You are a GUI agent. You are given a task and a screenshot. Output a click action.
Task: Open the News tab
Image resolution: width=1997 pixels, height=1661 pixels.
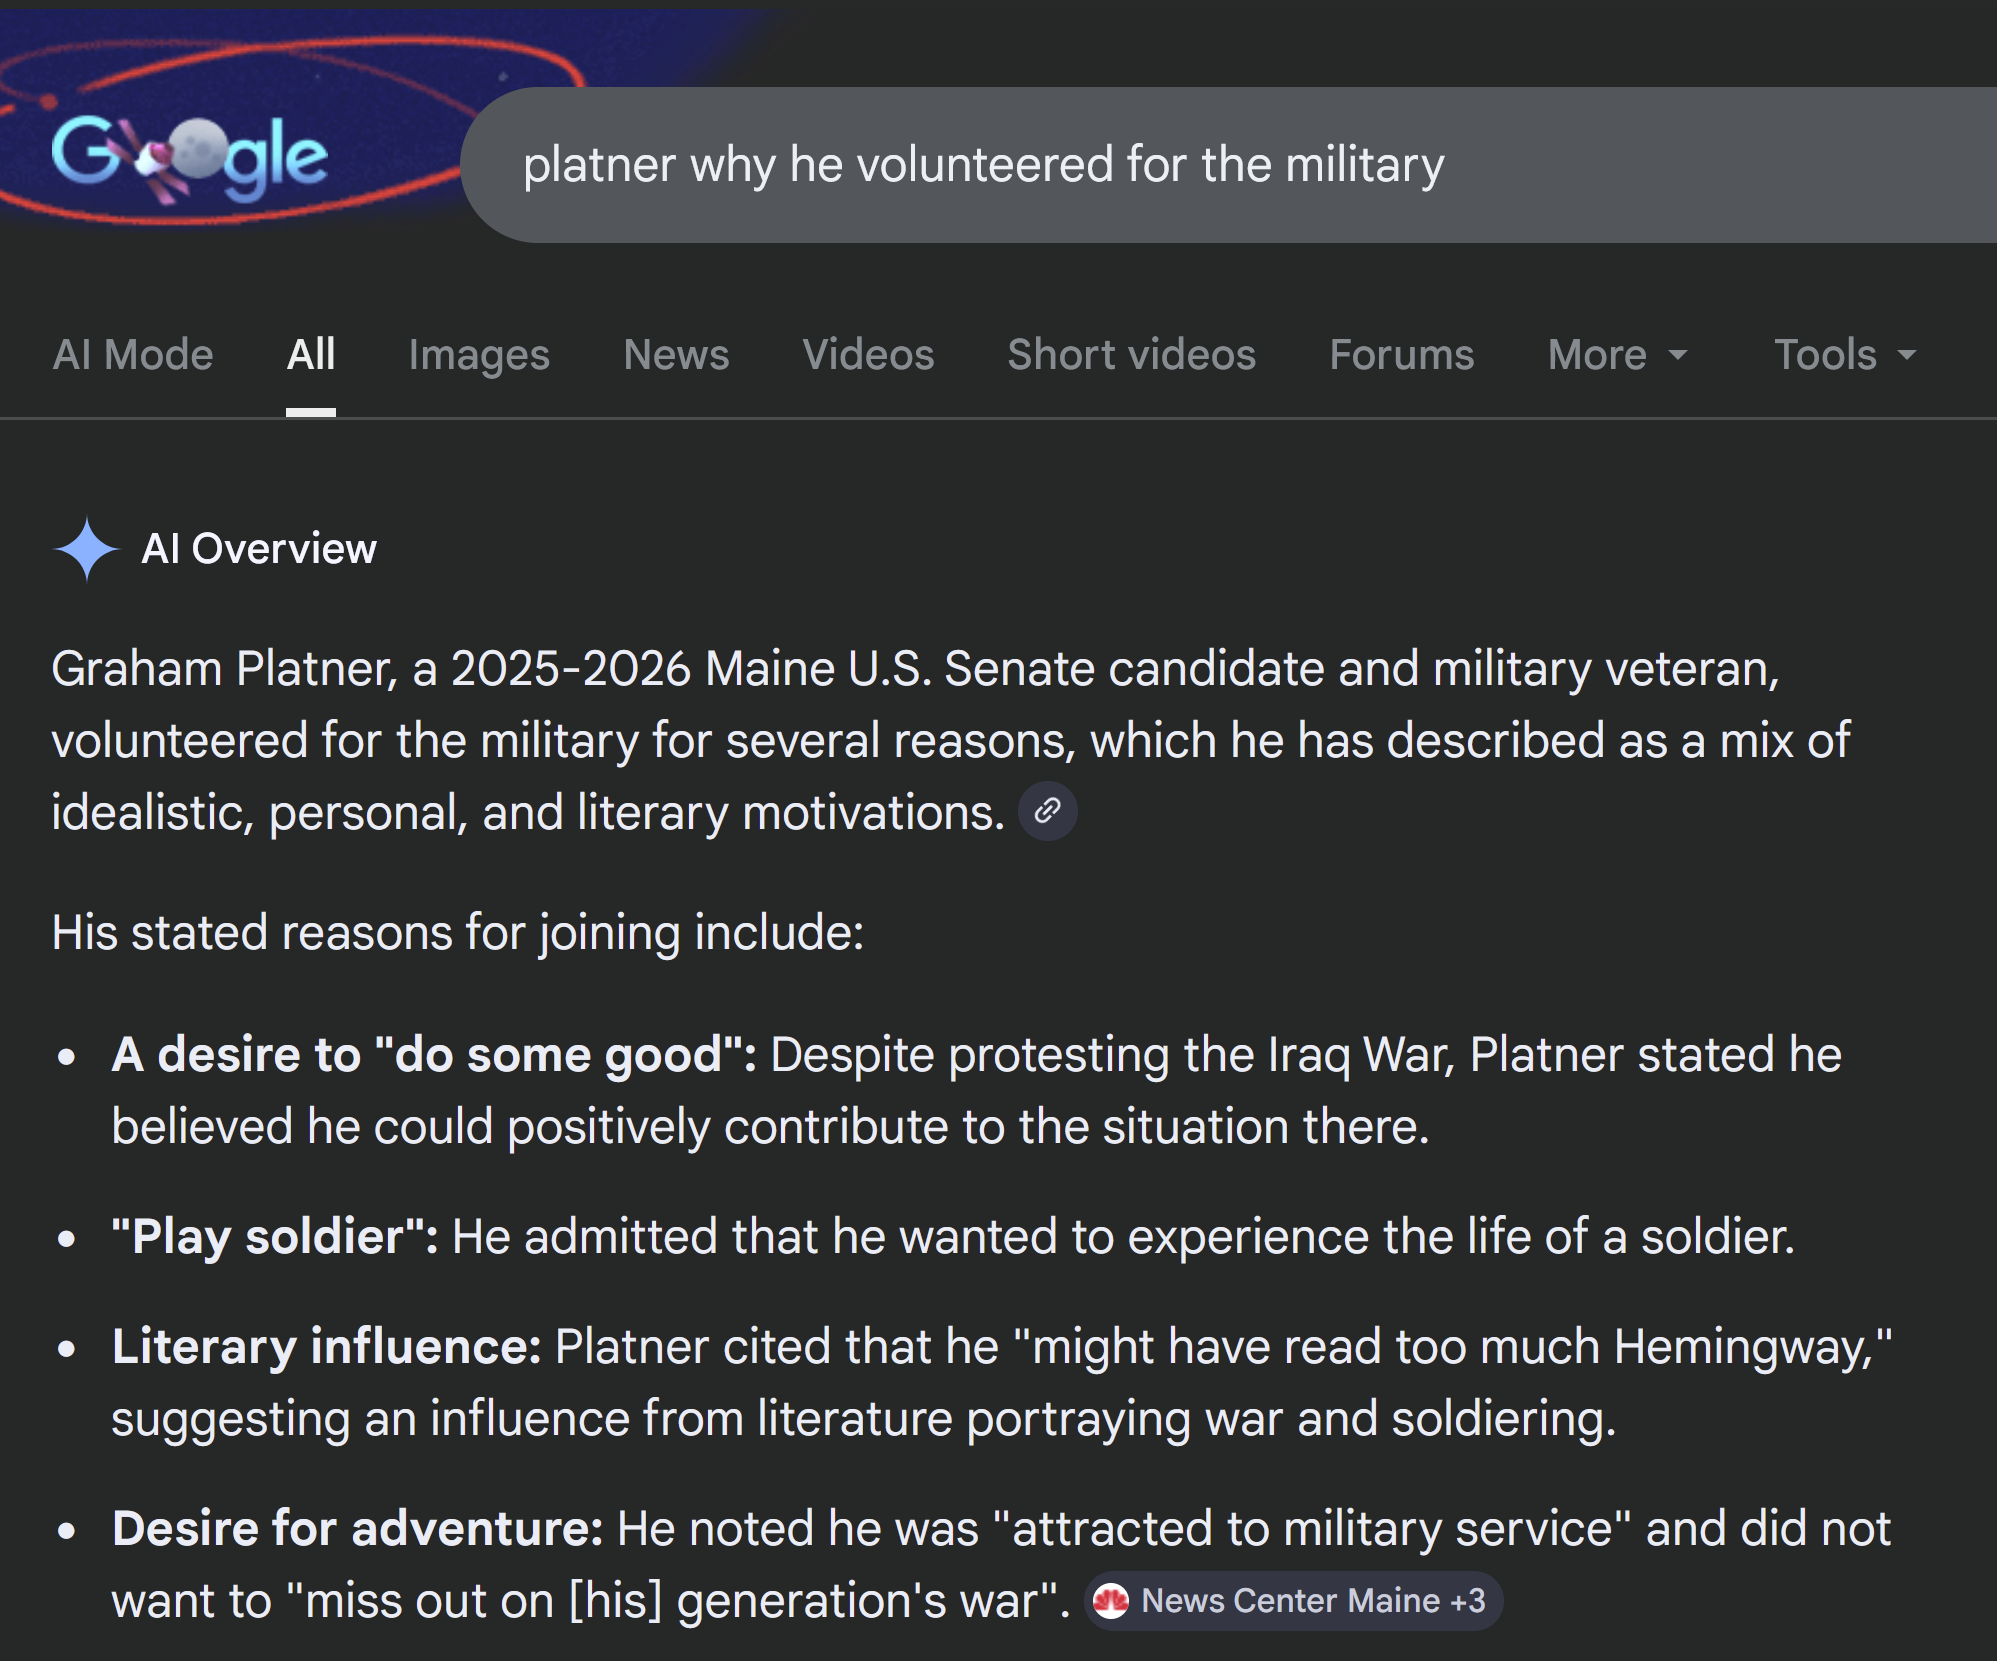pos(676,355)
